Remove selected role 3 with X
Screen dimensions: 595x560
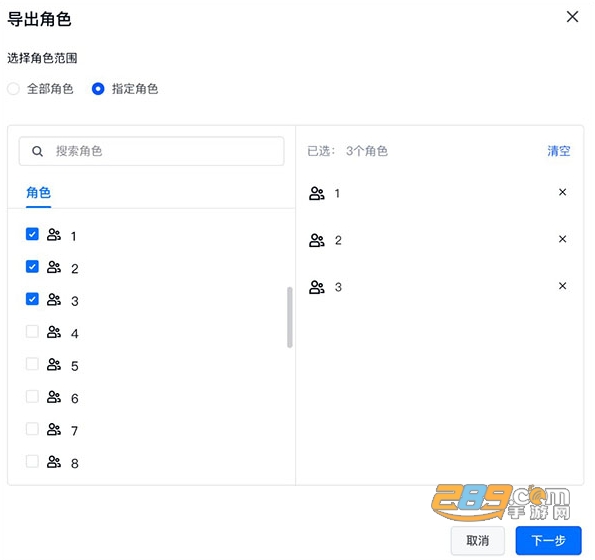562,286
